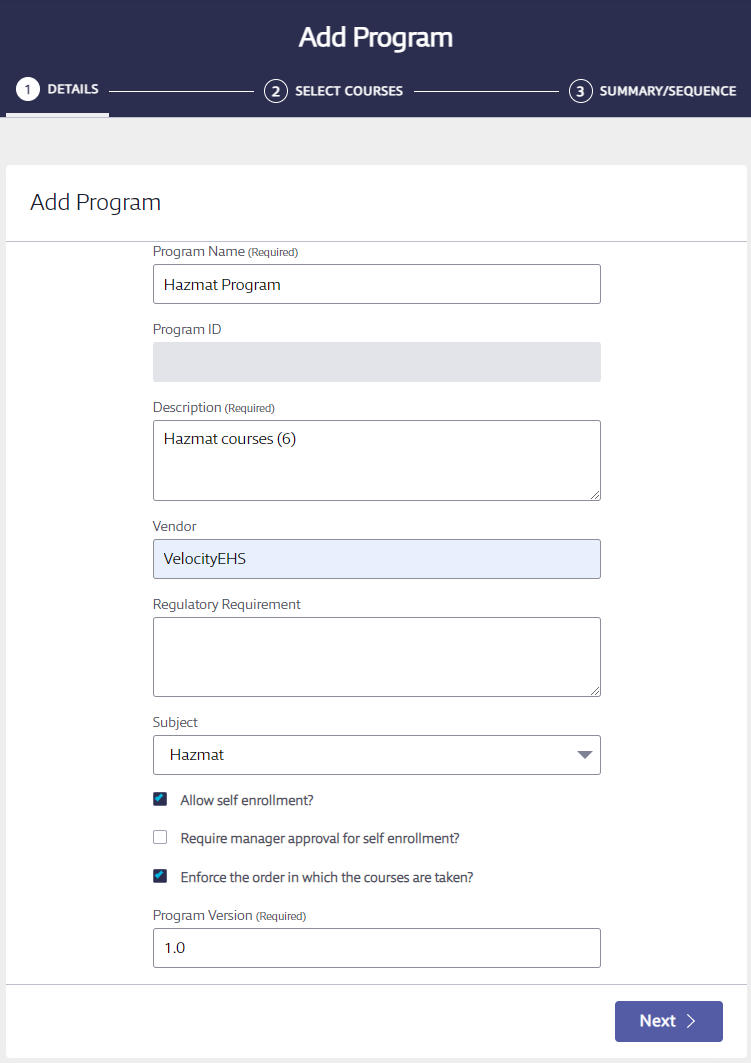Click the chevron arrow on Next button
Screen dimensions: 751x1063
691,1021
